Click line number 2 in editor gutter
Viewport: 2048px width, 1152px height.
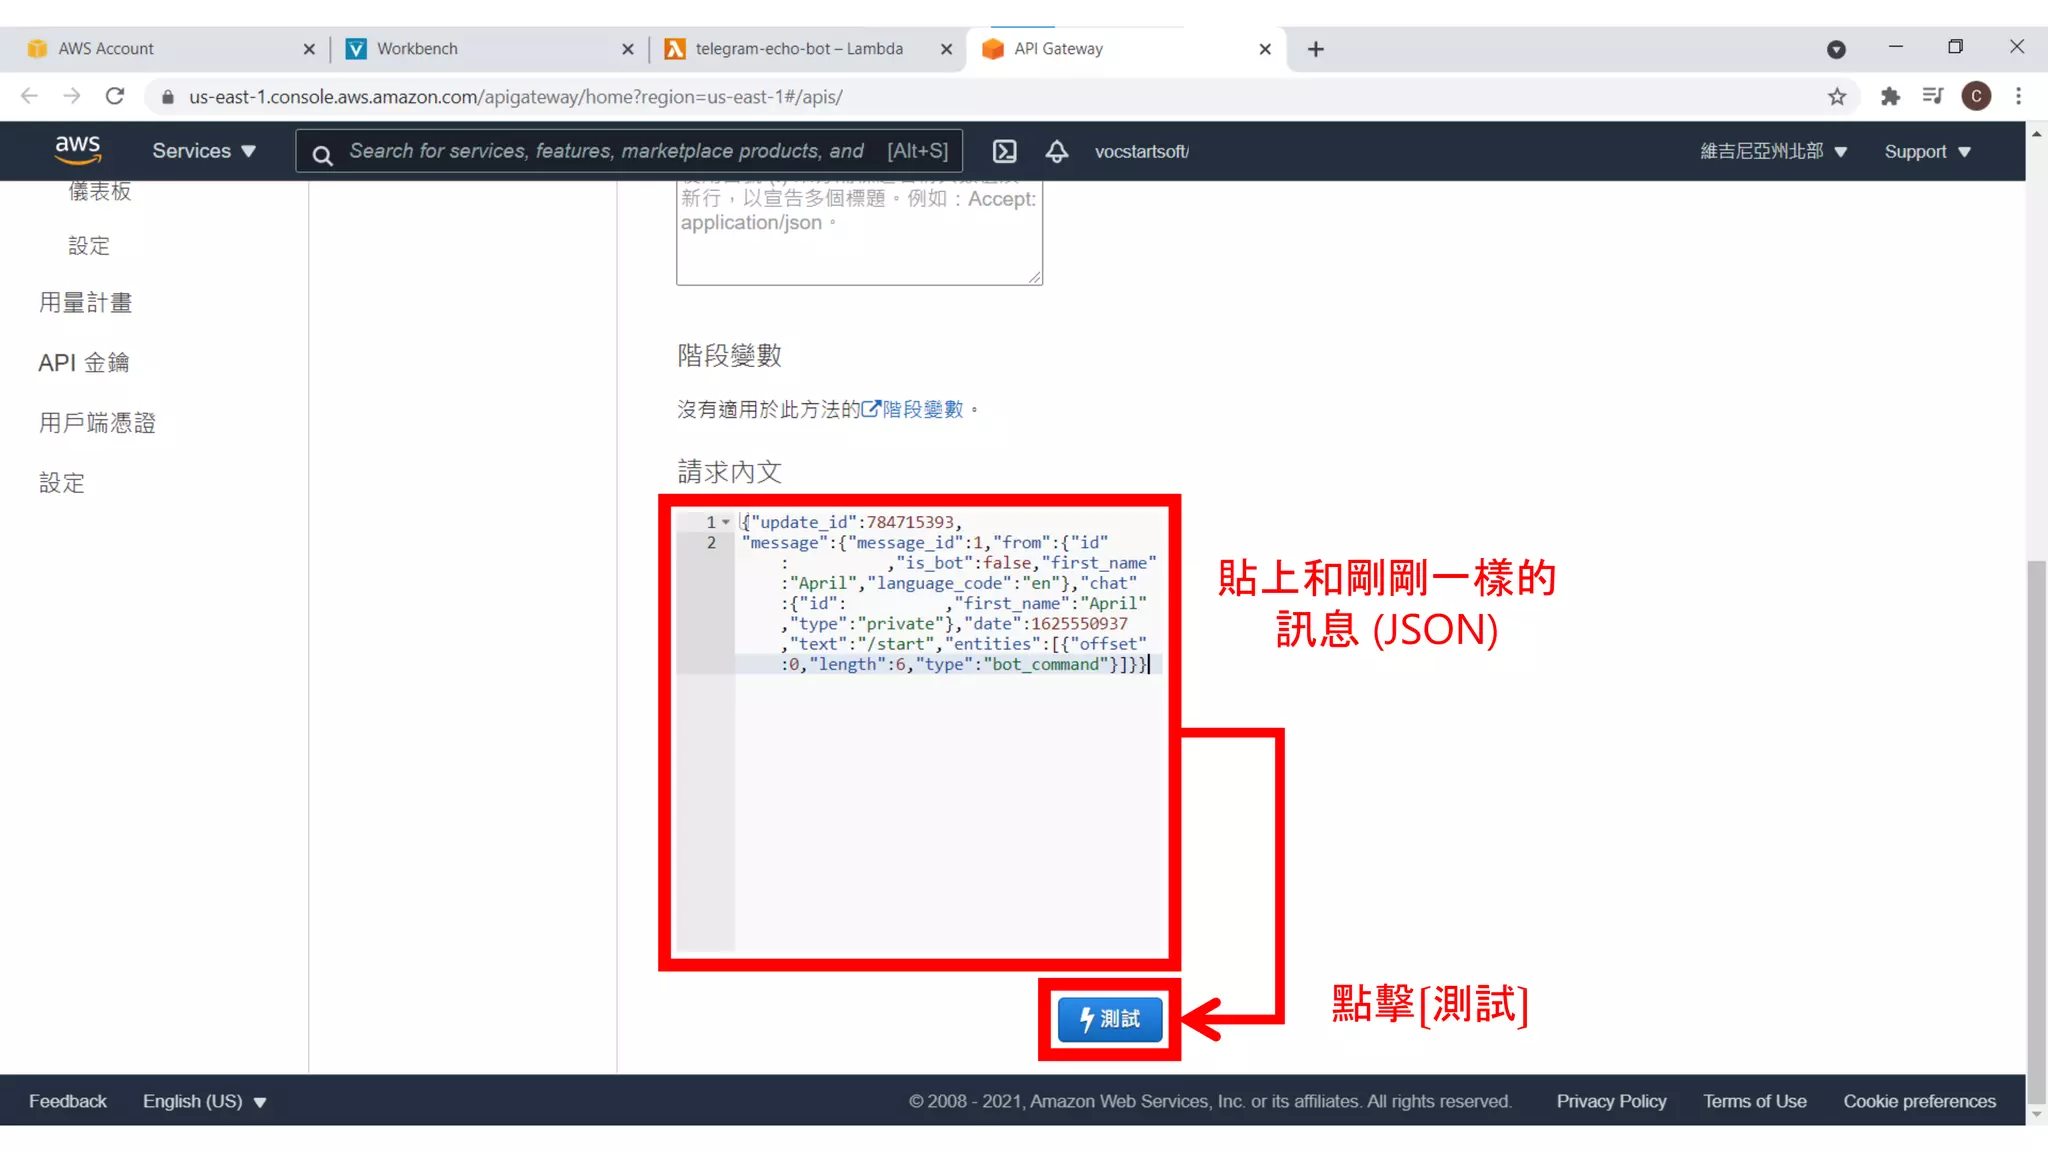[x=711, y=543]
